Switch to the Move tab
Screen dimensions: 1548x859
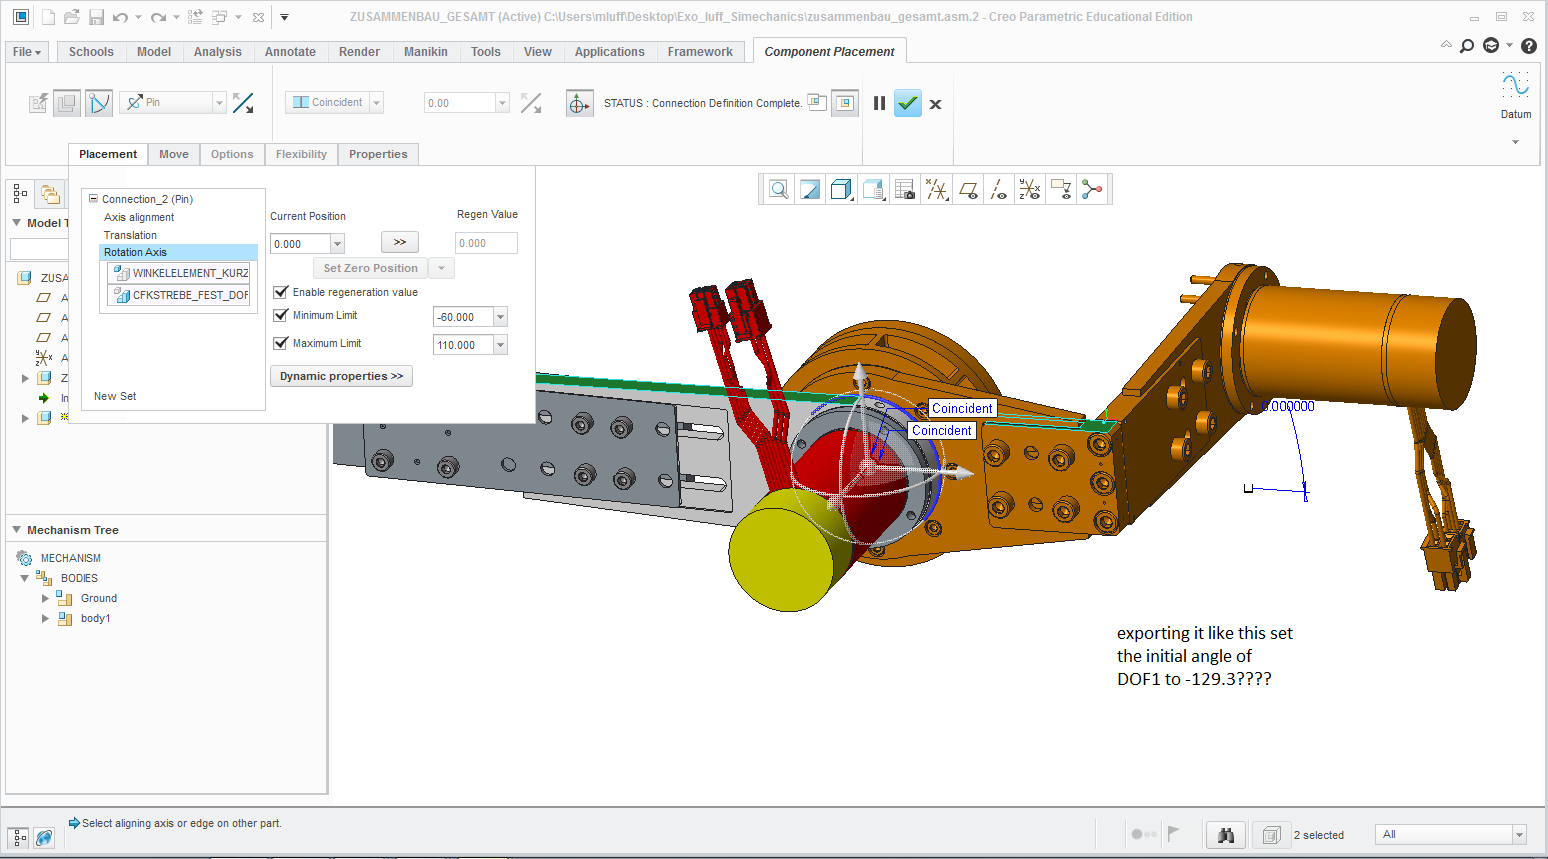[174, 154]
